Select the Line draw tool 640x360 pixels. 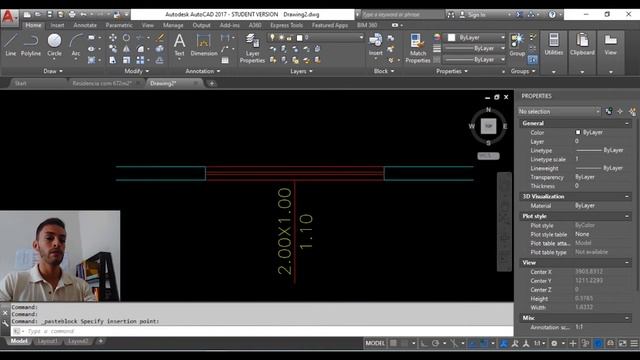(11, 44)
